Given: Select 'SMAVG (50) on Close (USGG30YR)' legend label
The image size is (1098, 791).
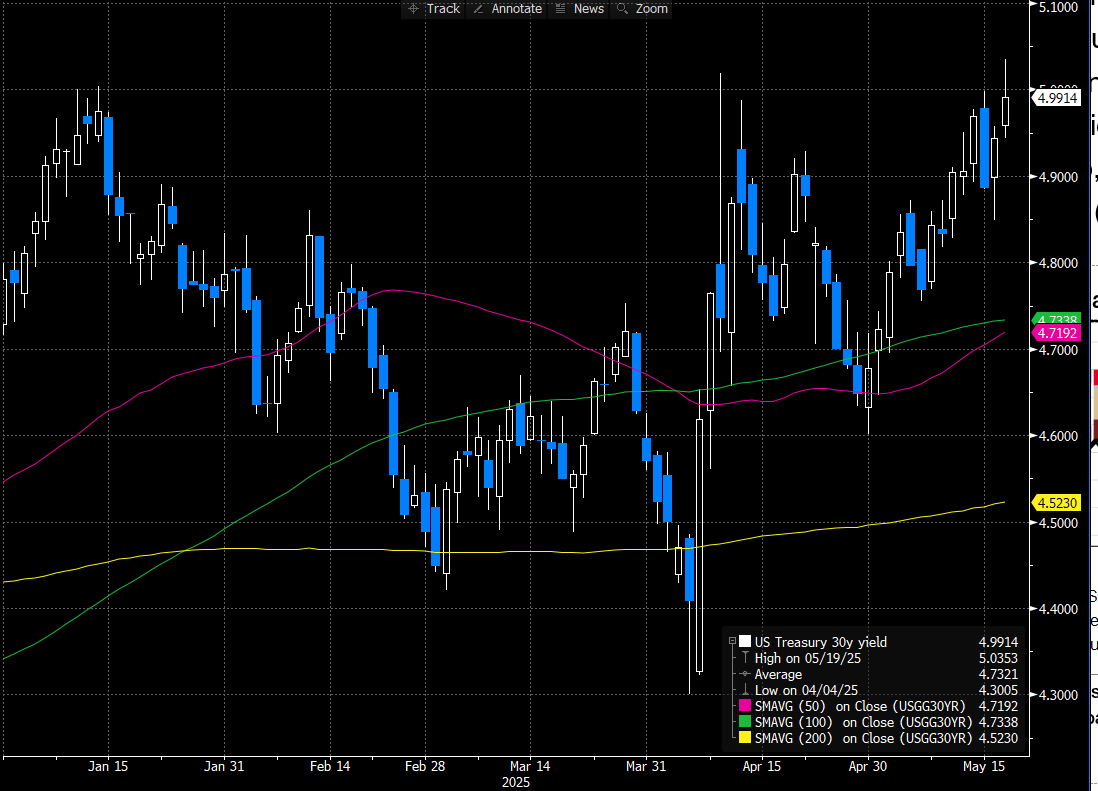Looking at the screenshot, I should [860, 706].
